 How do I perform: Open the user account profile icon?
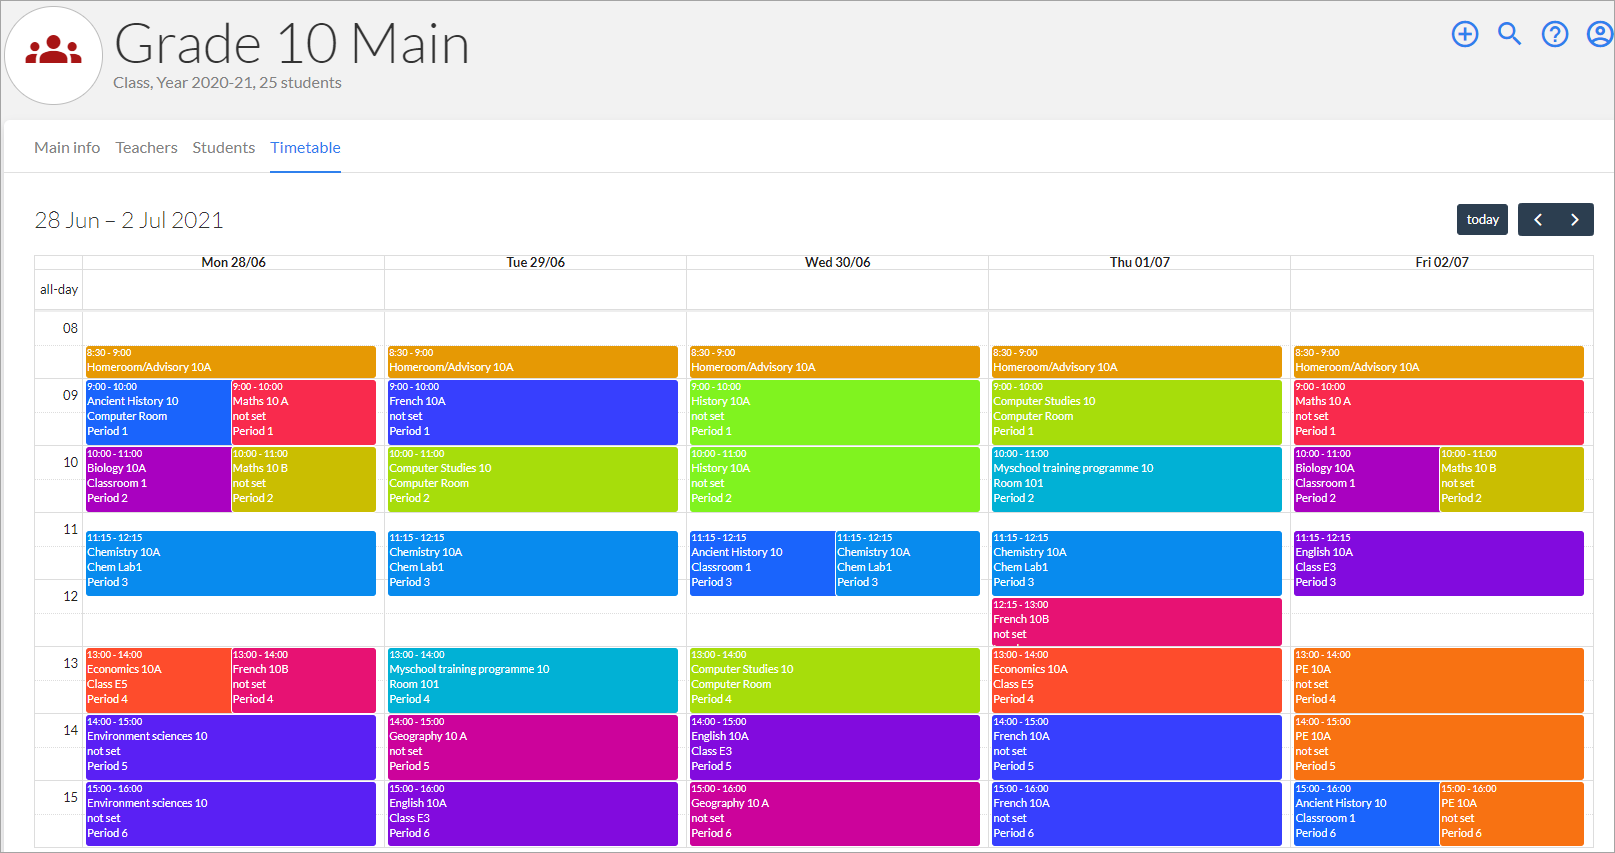click(1599, 35)
